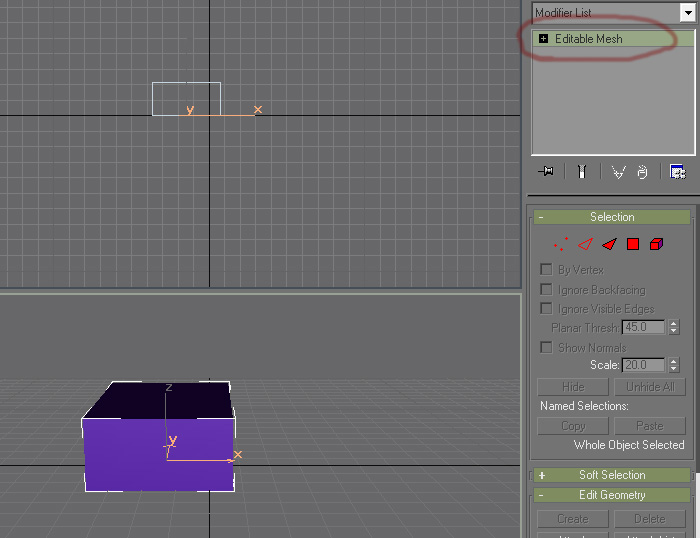Click the Hide button
The image size is (700, 538).
[573, 387]
